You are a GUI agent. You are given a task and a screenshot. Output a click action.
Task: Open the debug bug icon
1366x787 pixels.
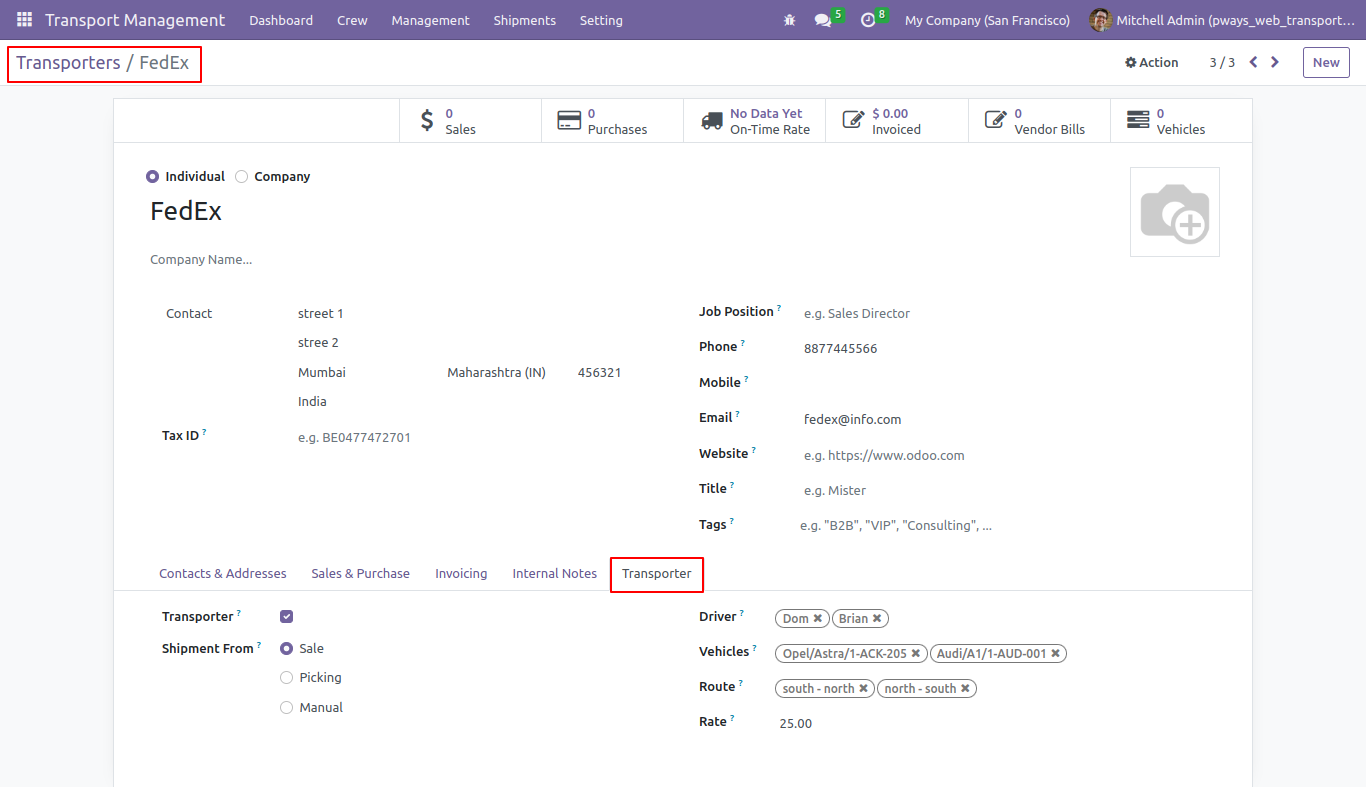tap(790, 20)
